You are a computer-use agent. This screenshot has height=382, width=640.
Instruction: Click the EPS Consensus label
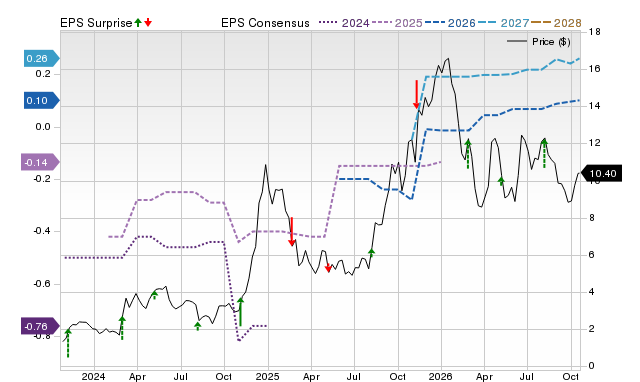click(x=265, y=23)
